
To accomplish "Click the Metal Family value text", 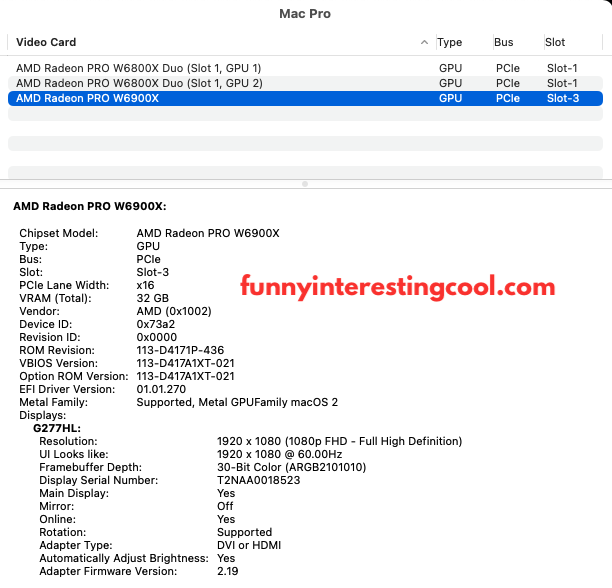I will (237, 402).
